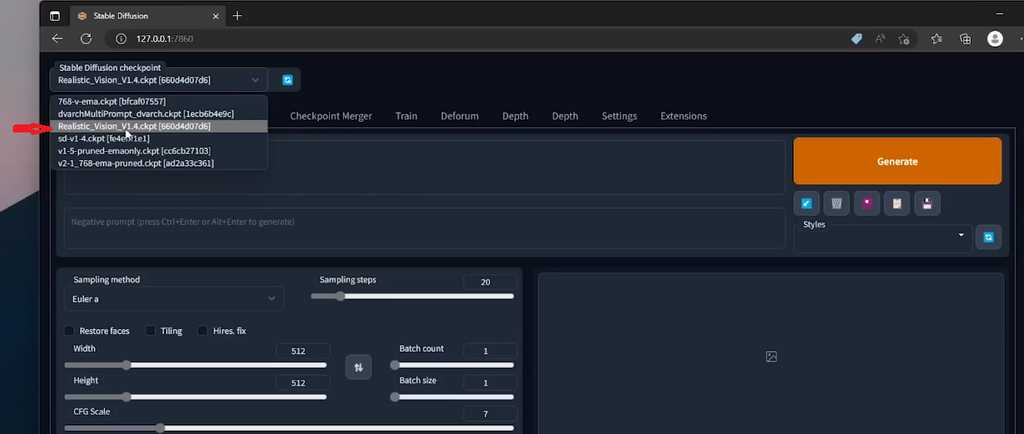Adjust the Width slider
The width and height of the screenshot is (1024, 434).
pyautogui.click(x=196, y=365)
